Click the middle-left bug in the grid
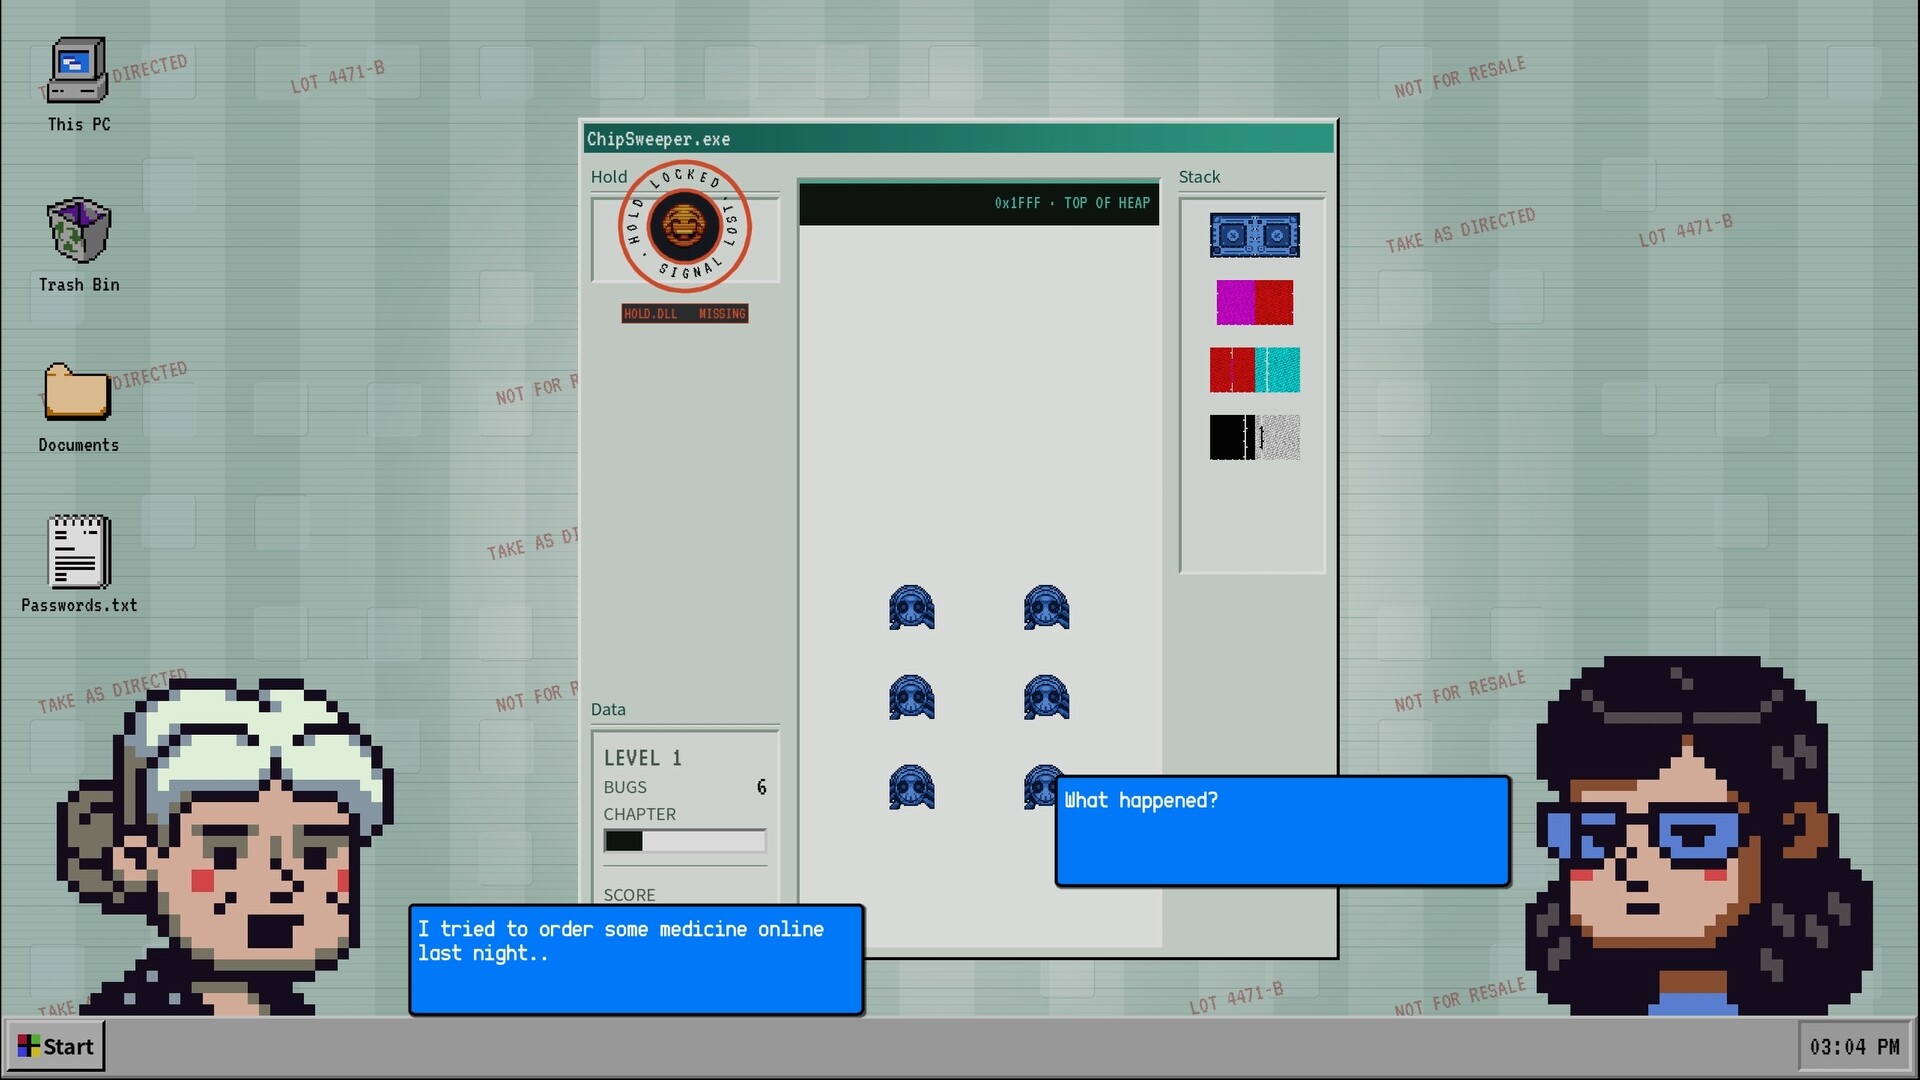This screenshot has height=1080, width=1920. click(911, 698)
